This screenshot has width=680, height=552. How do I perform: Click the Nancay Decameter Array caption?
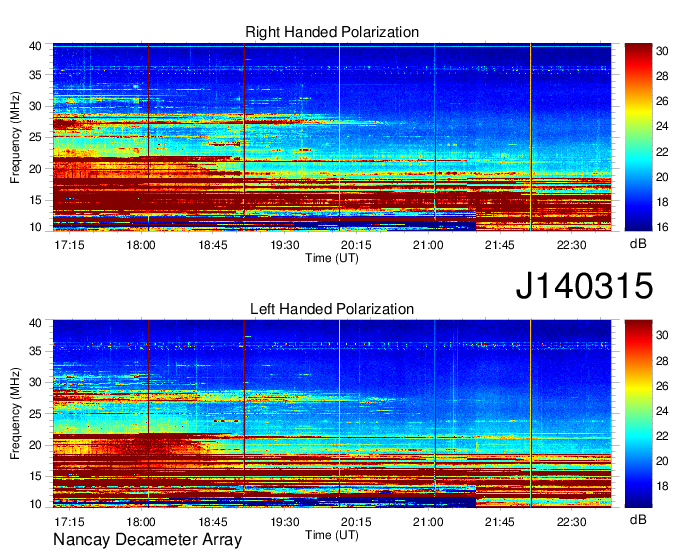coord(147,540)
